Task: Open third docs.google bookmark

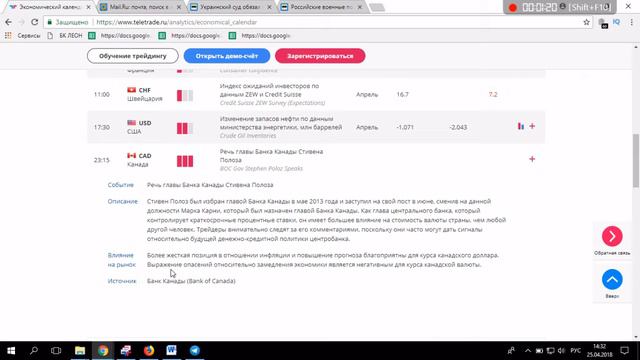Action: coord(260,36)
